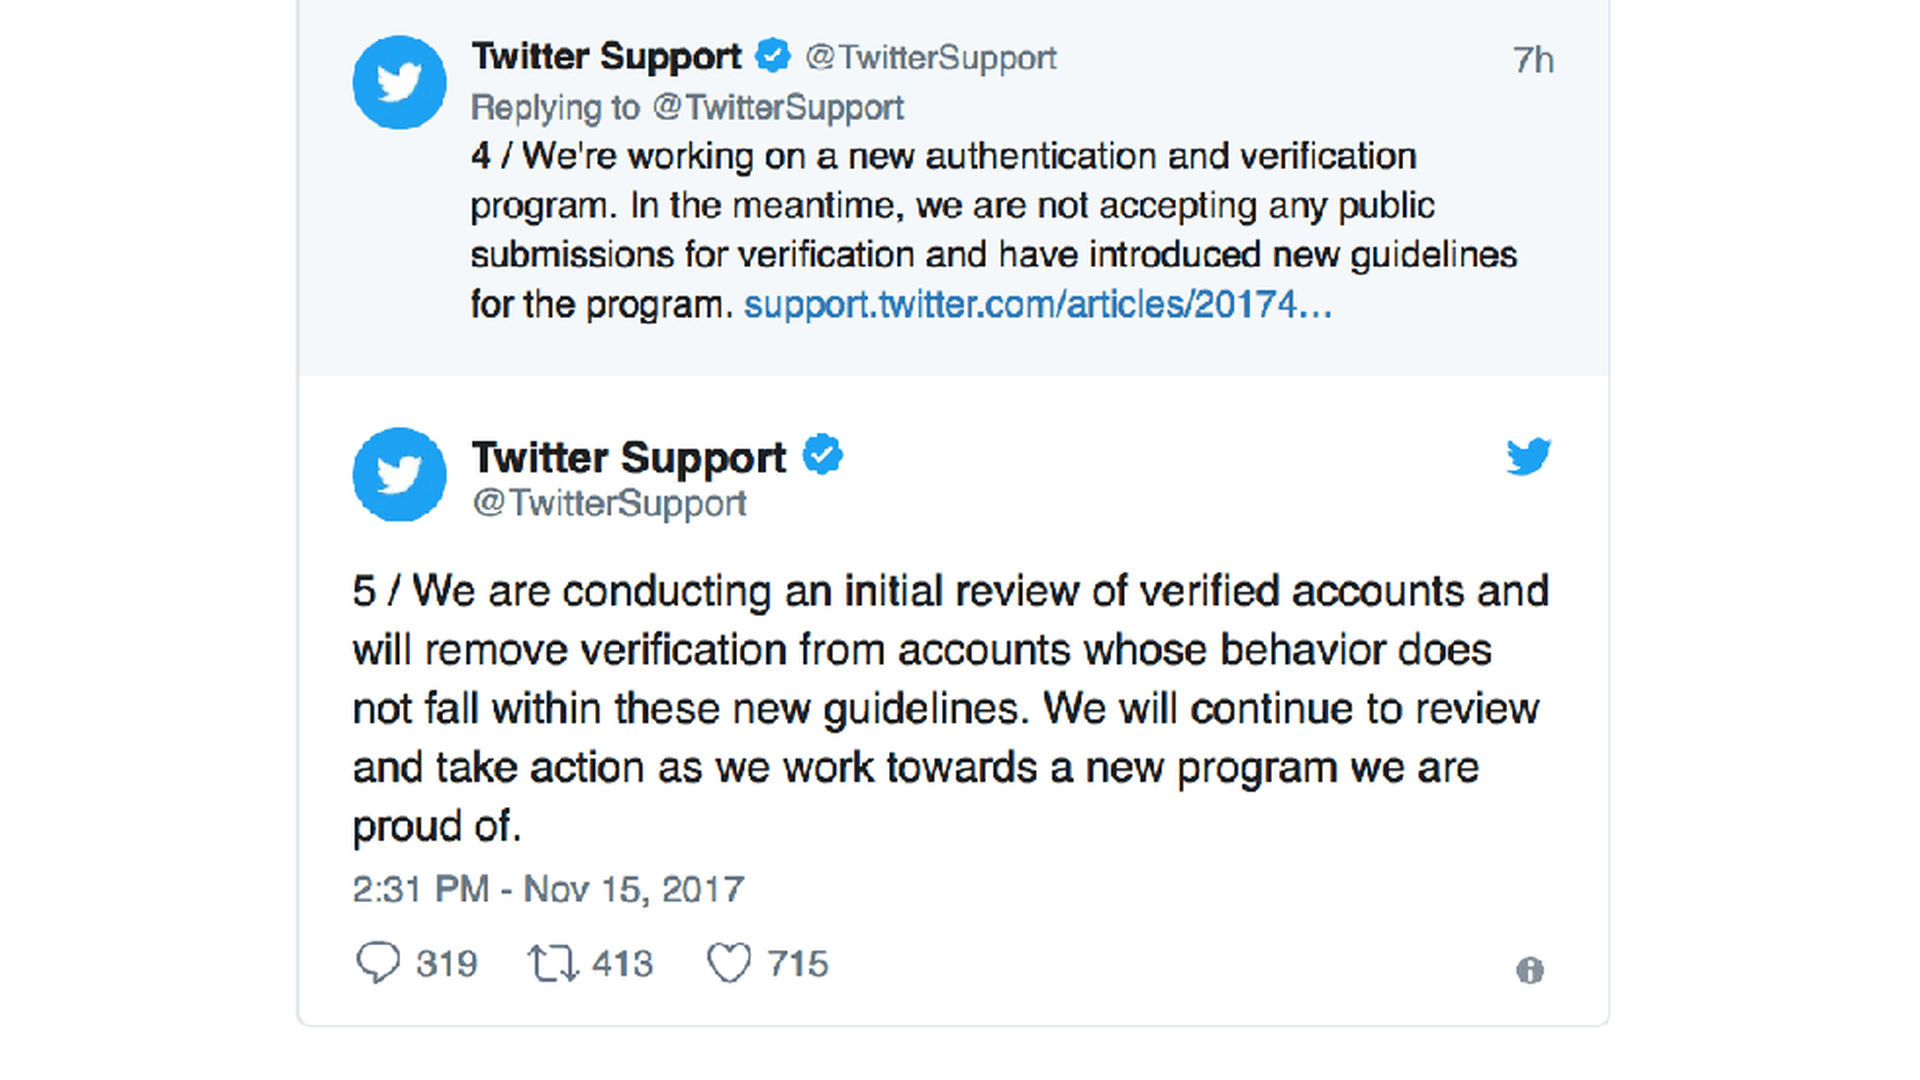Click the verified badge in the main tweet
Viewport: 1920px width, 1080px height.
point(823,455)
